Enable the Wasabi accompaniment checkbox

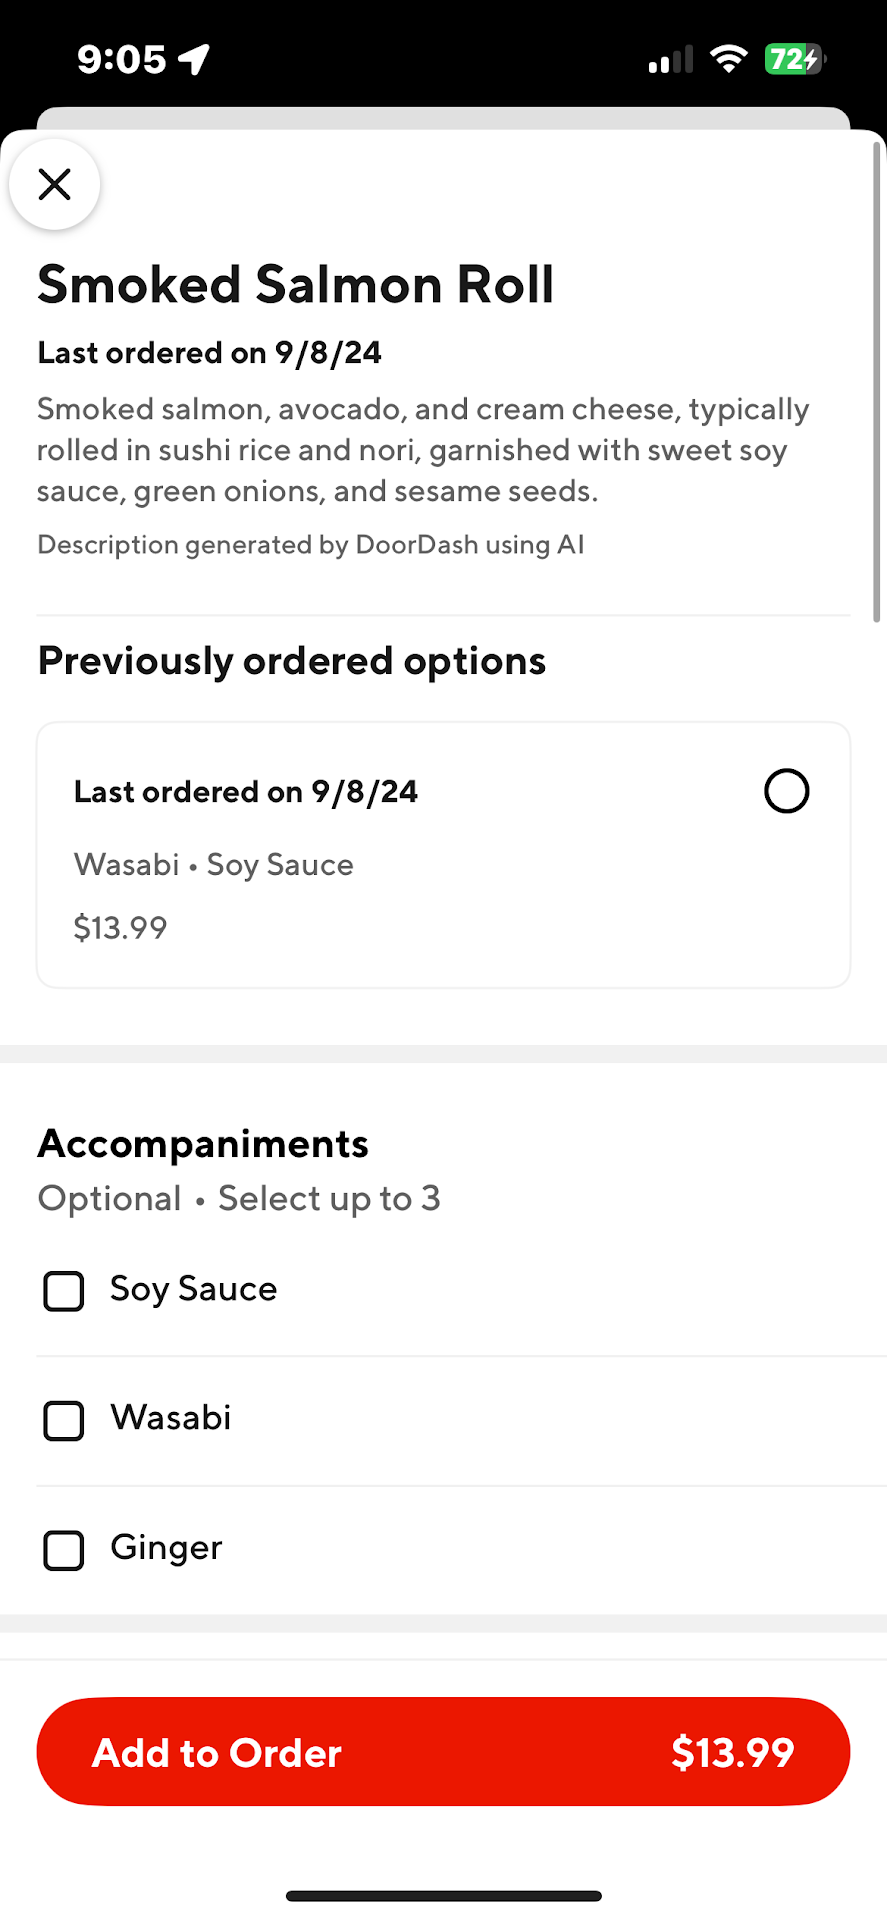(x=64, y=1420)
